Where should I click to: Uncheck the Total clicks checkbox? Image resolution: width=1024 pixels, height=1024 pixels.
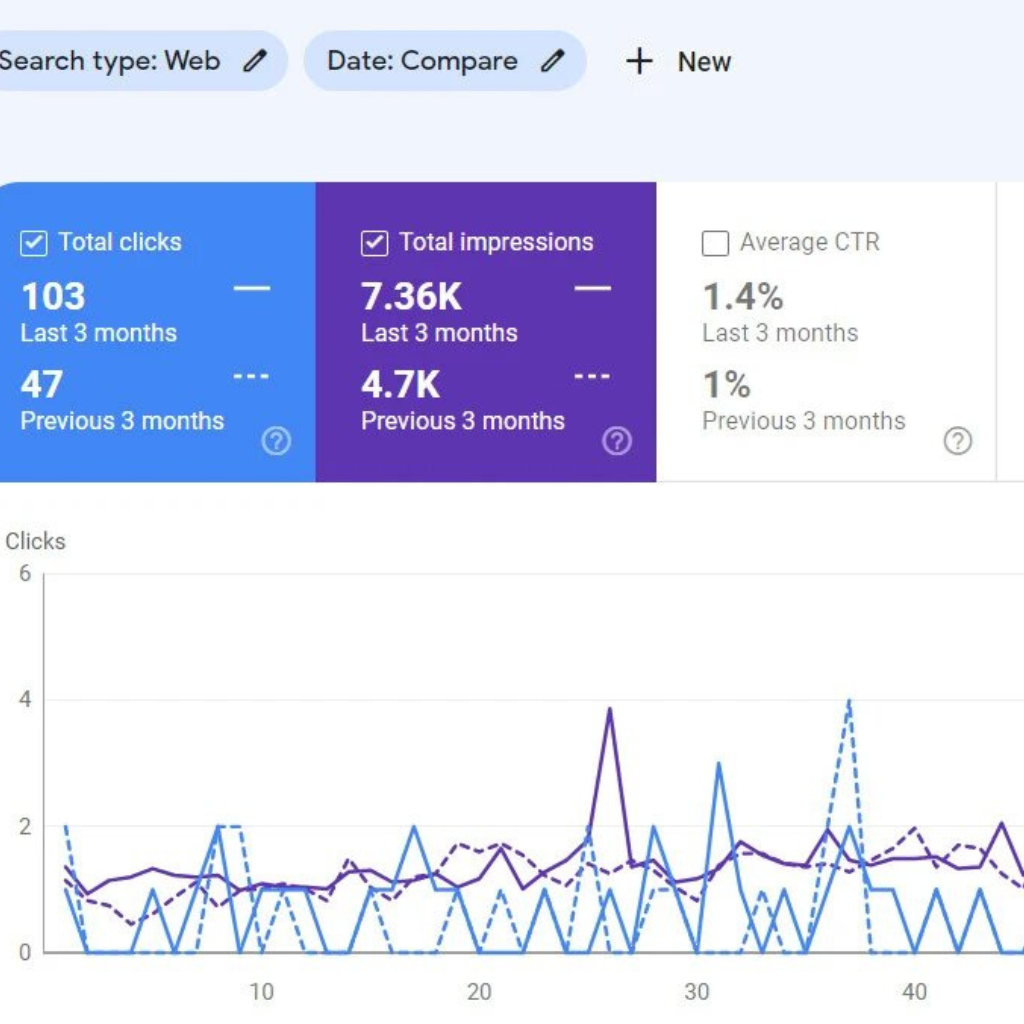click(x=33, y=243)
